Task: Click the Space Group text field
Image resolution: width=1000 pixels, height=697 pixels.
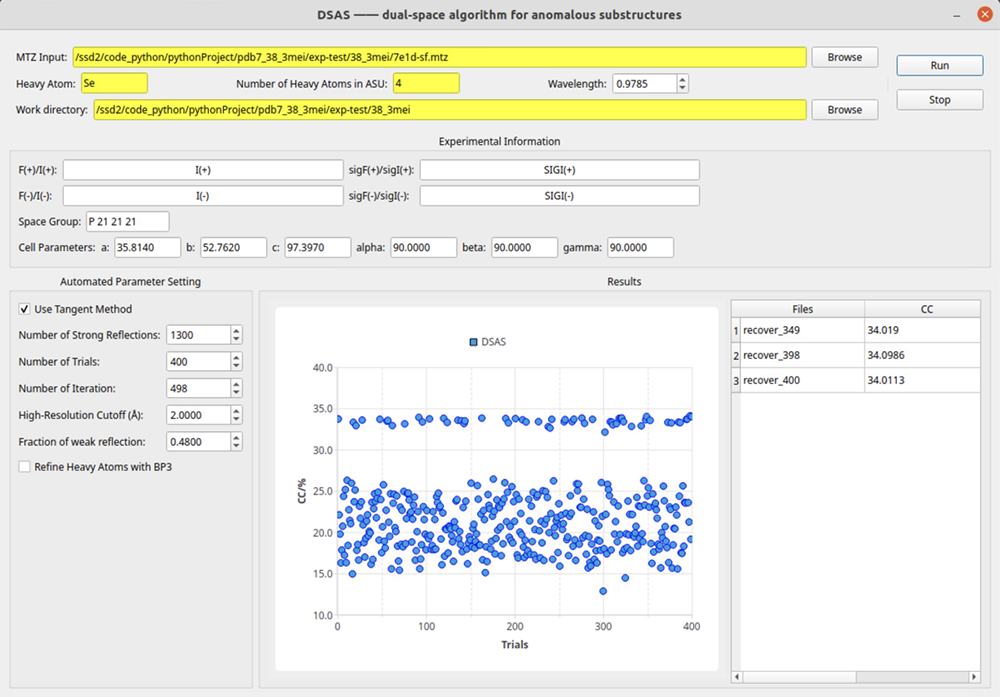Action: pyautogui.click(x=128, y=221)
